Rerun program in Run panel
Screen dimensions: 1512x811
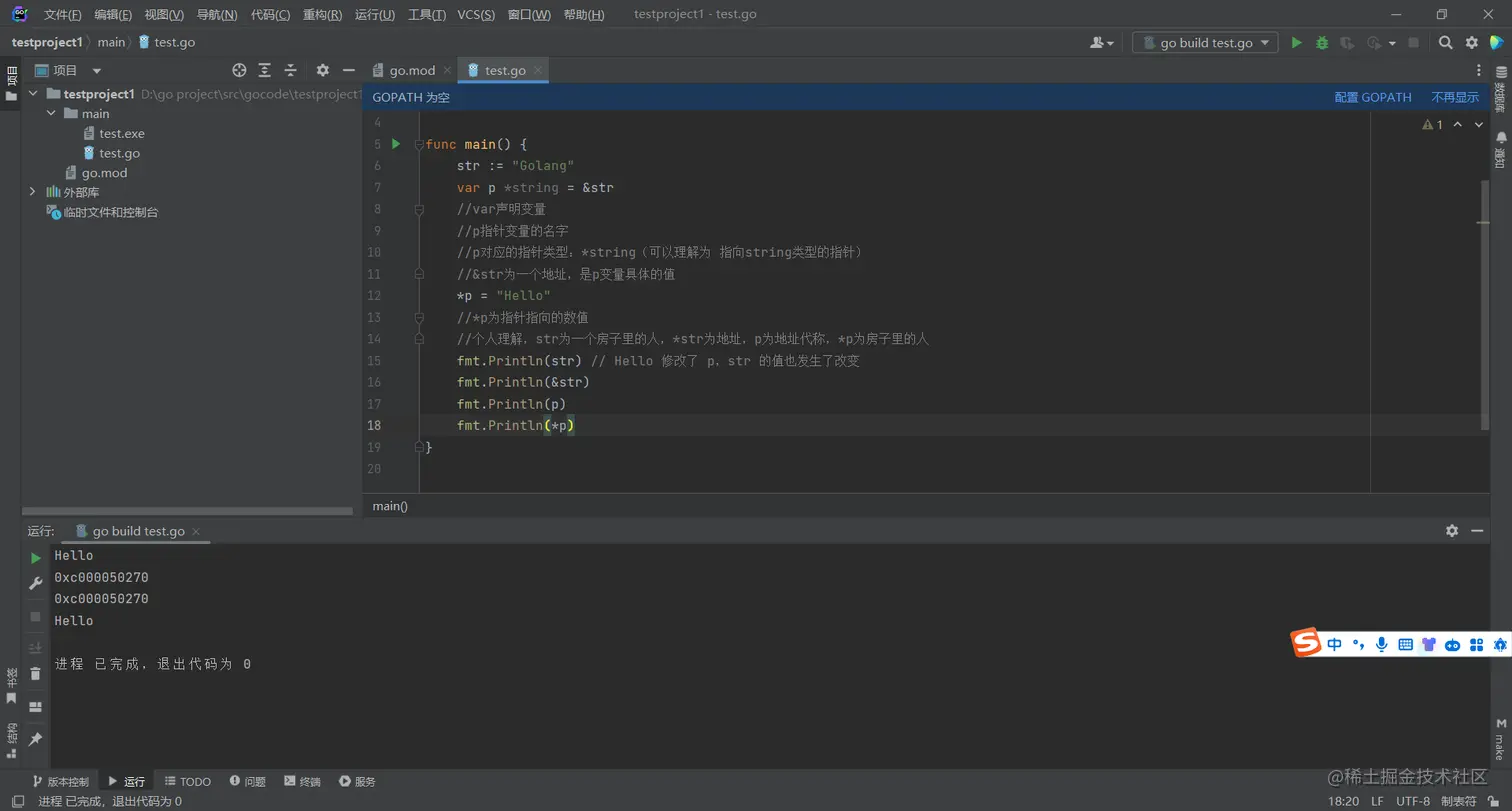[x=35, y=558]
